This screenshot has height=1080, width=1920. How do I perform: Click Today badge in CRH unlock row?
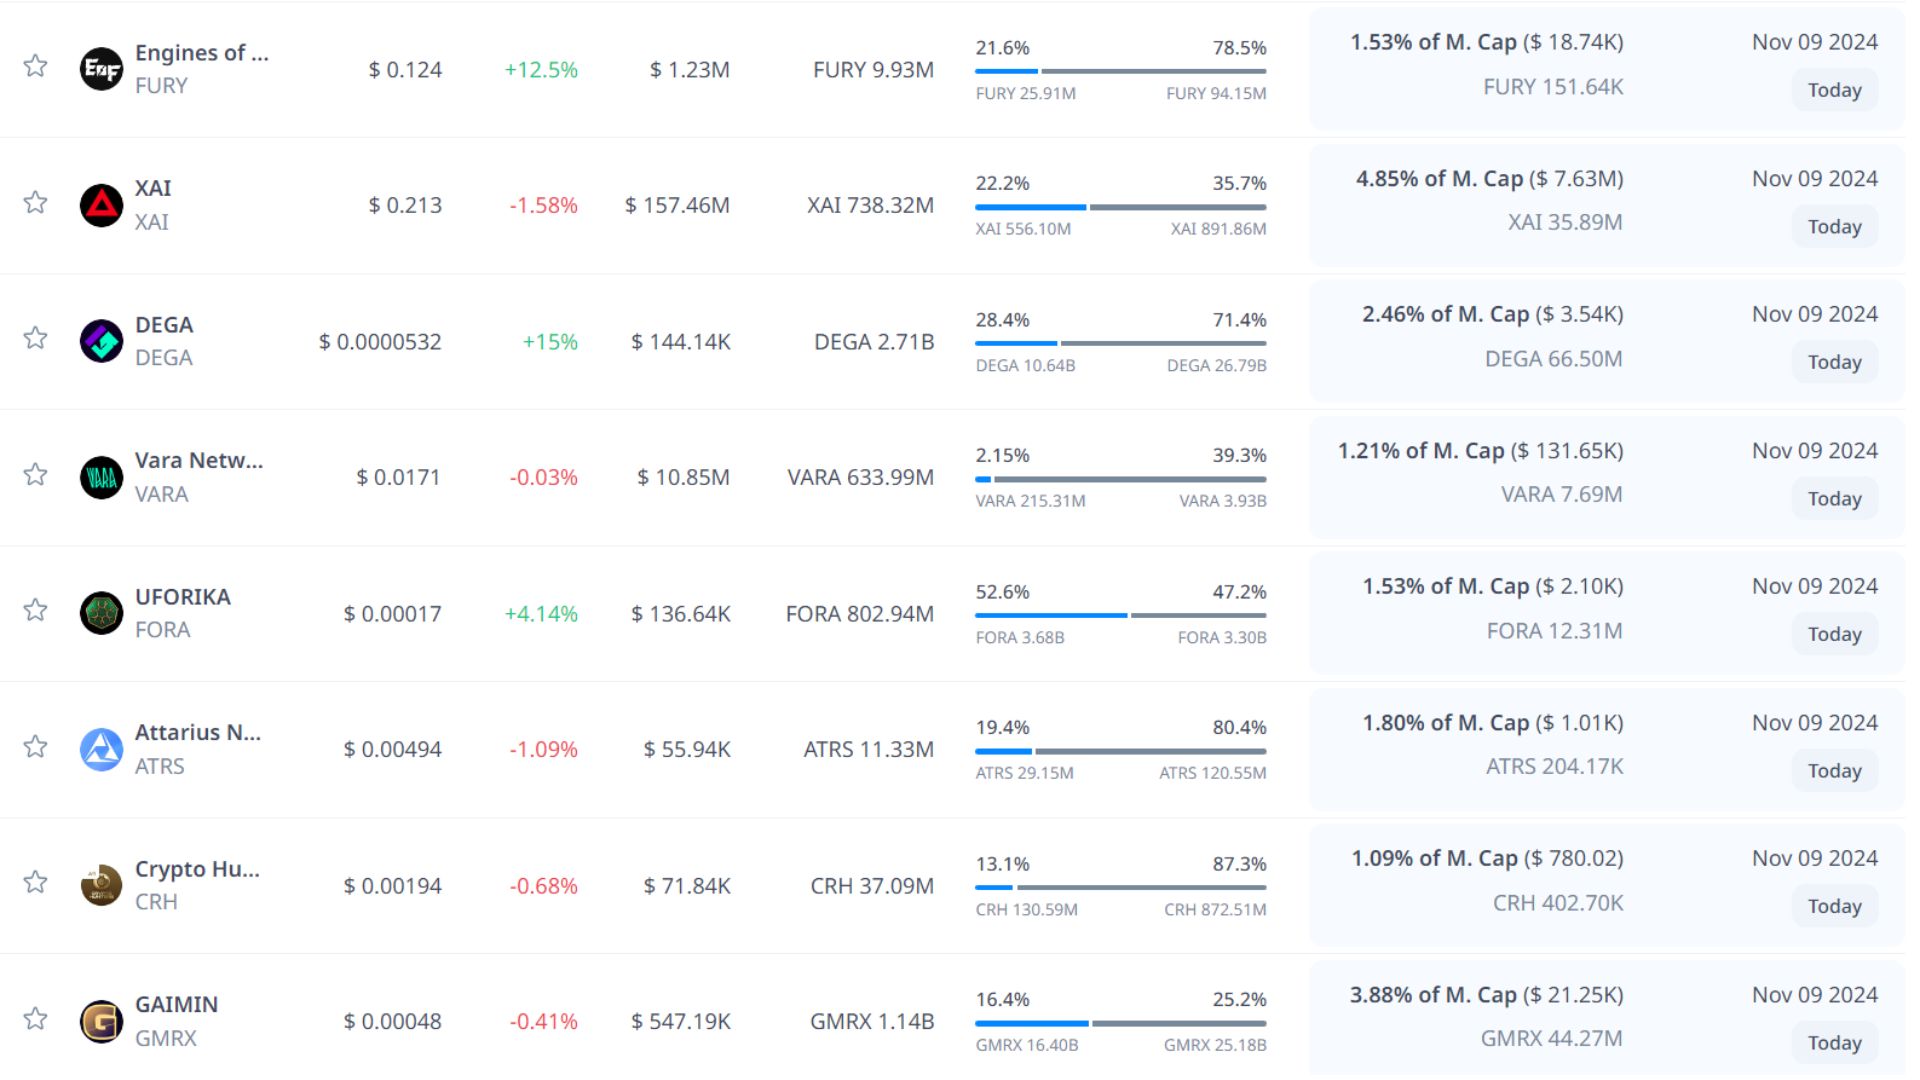(x=1833, y=906)
